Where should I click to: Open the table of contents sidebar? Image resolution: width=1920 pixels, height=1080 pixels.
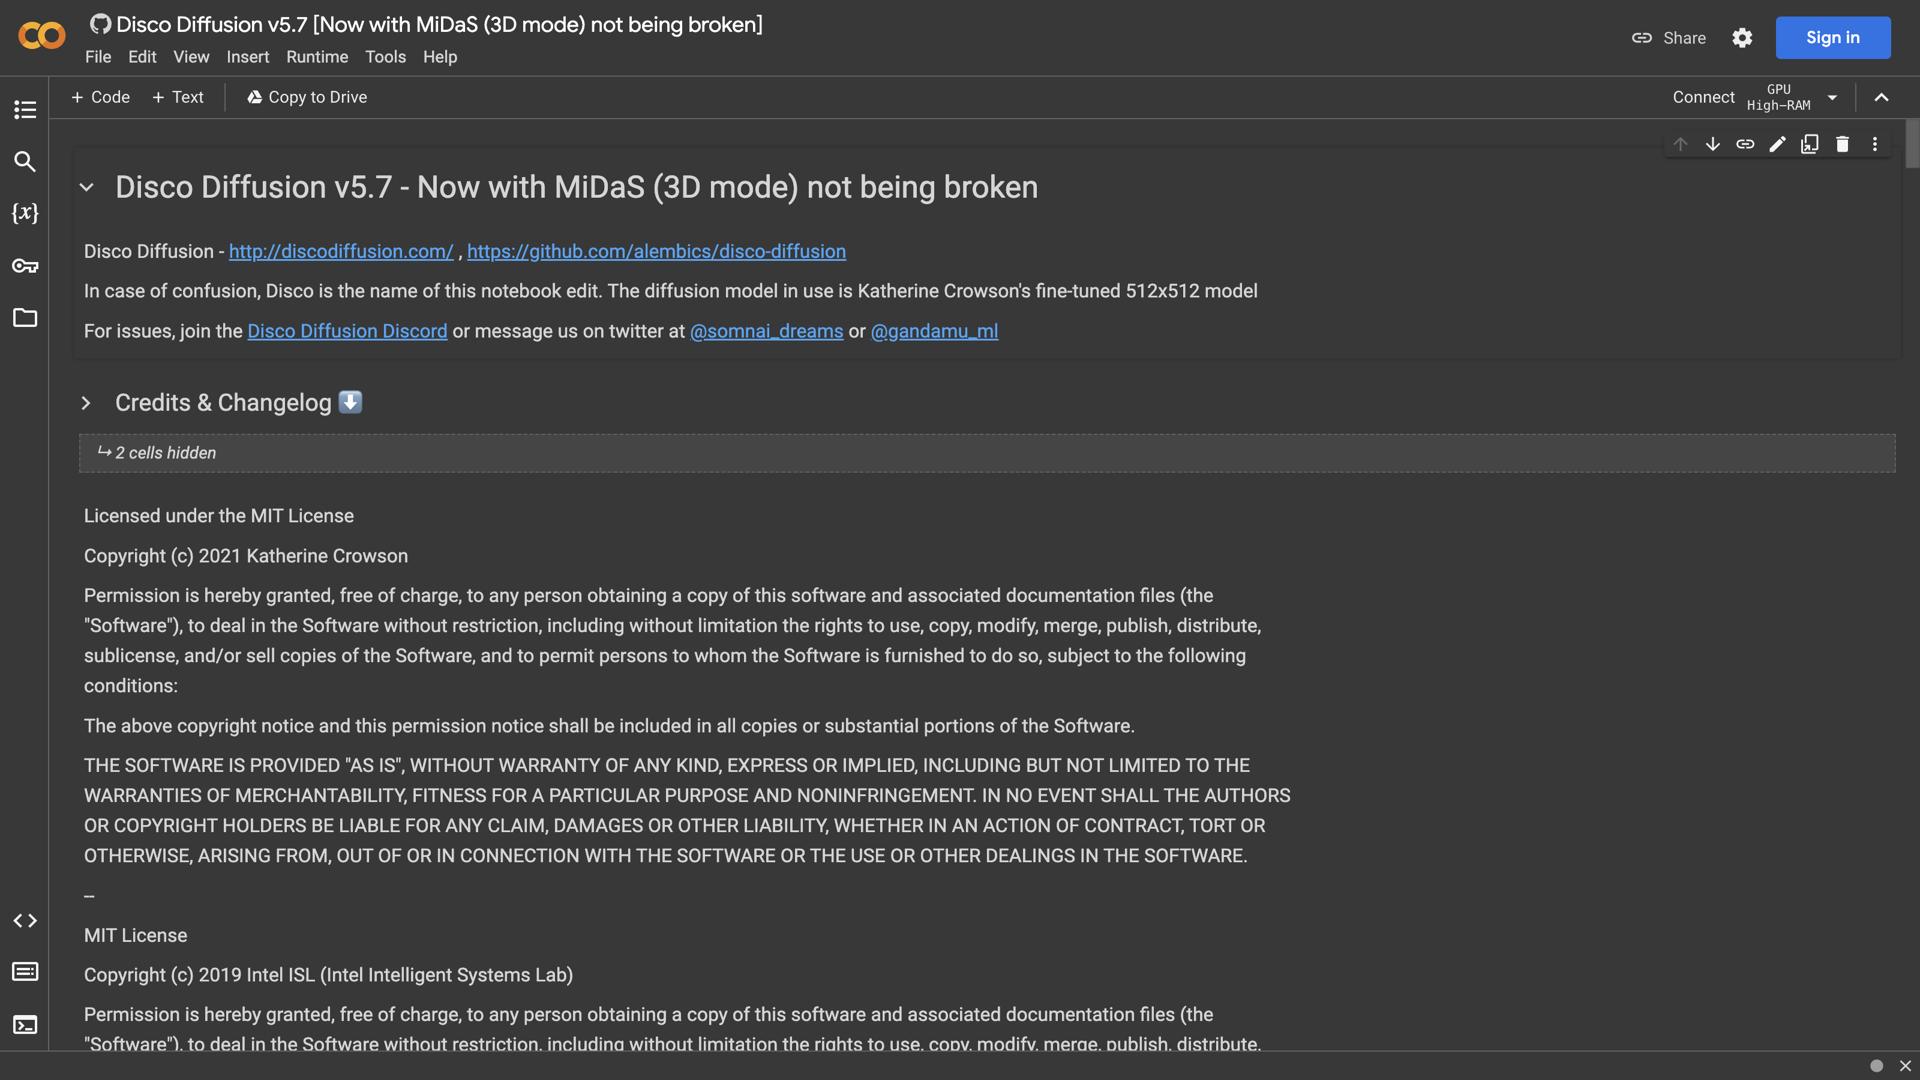click(25, 109)
